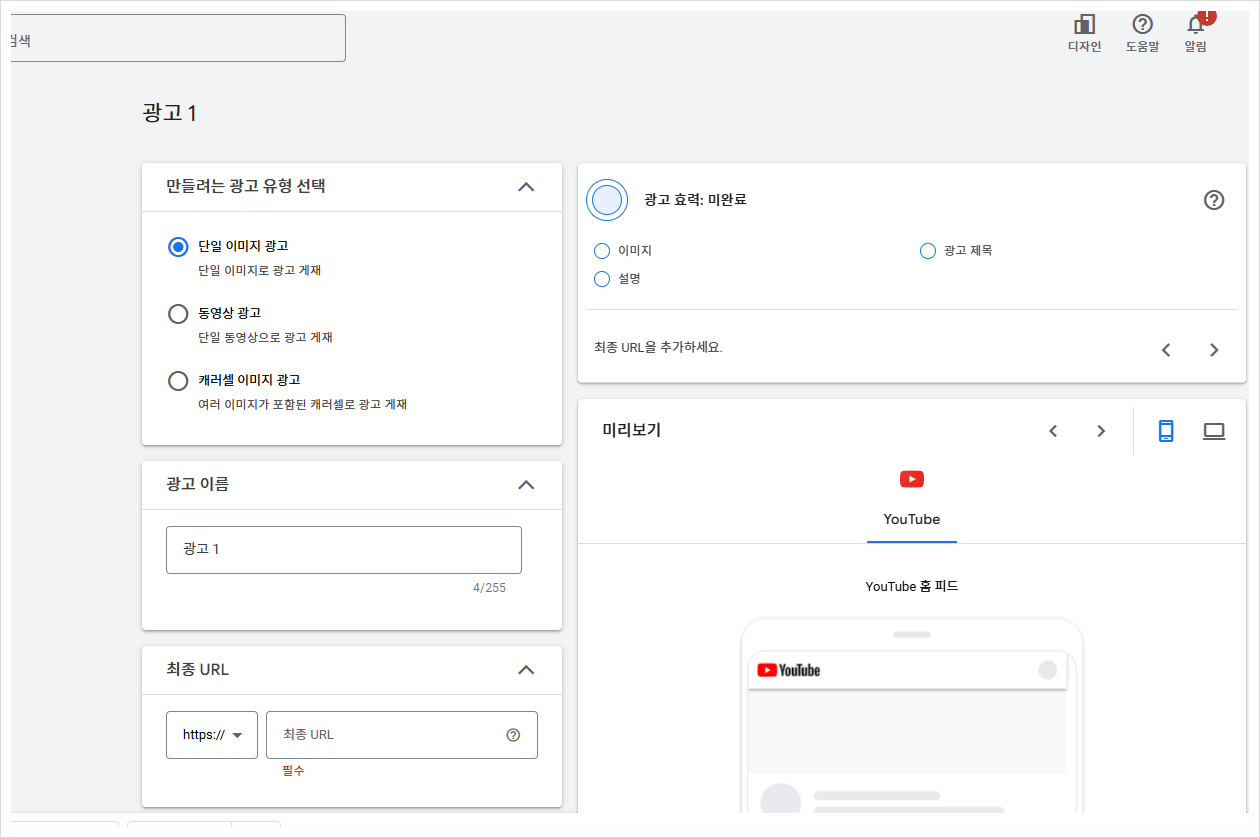The image size is (1260, 838).
Task: Click the 광고 1 page title
Action: tap(170, 113)
